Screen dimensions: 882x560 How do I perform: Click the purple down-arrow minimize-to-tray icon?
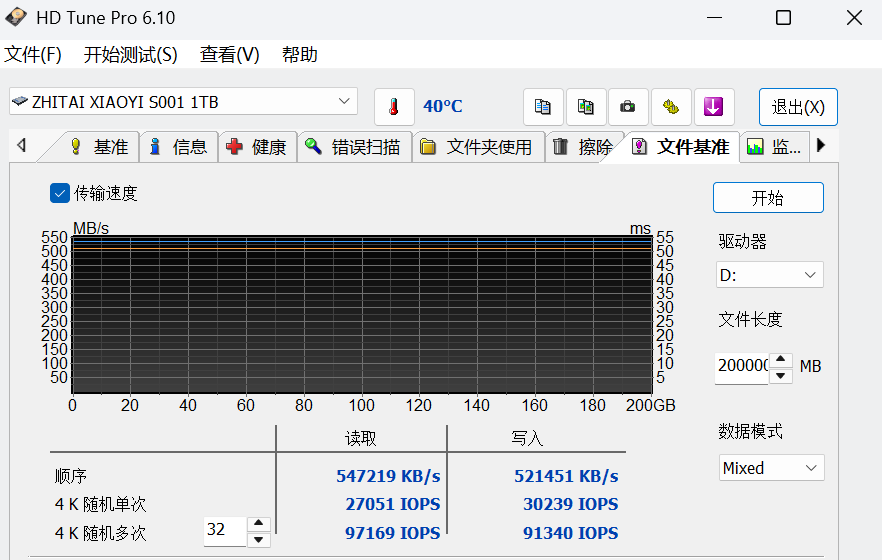click(x=714, y=107)
